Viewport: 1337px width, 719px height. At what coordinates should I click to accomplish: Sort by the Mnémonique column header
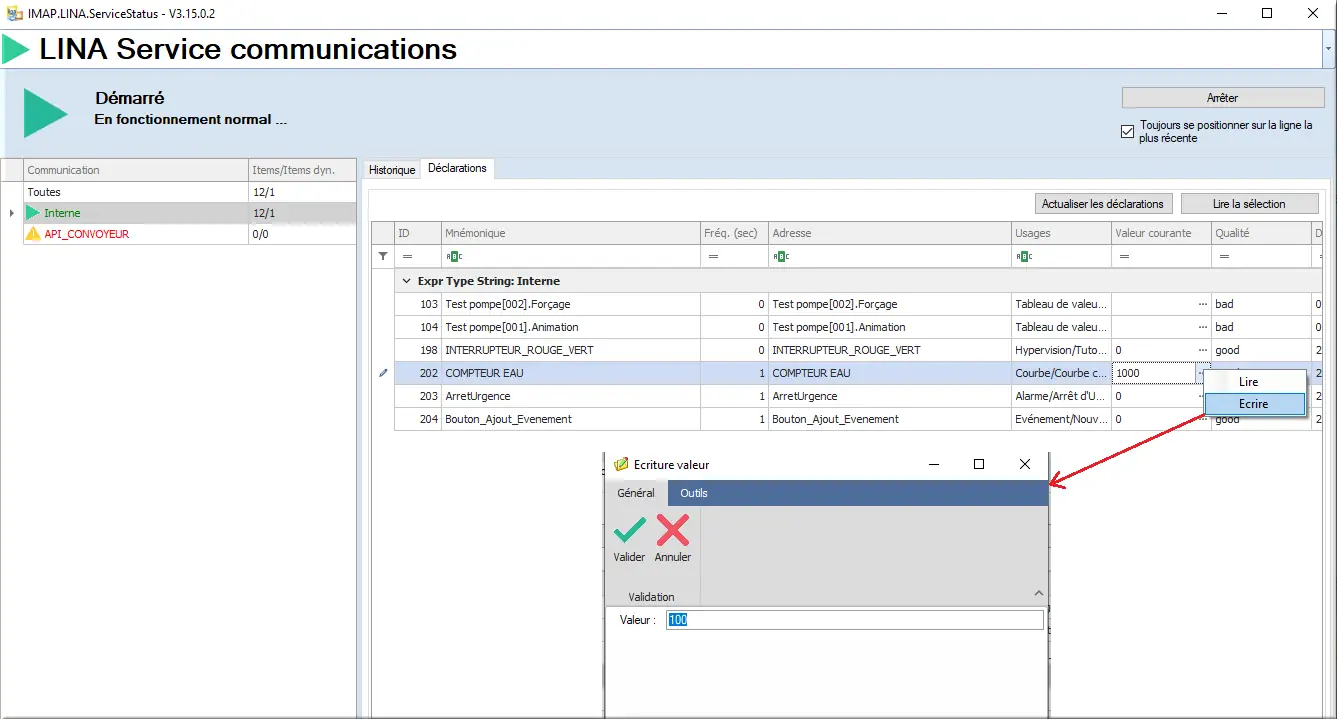point(571,233)
